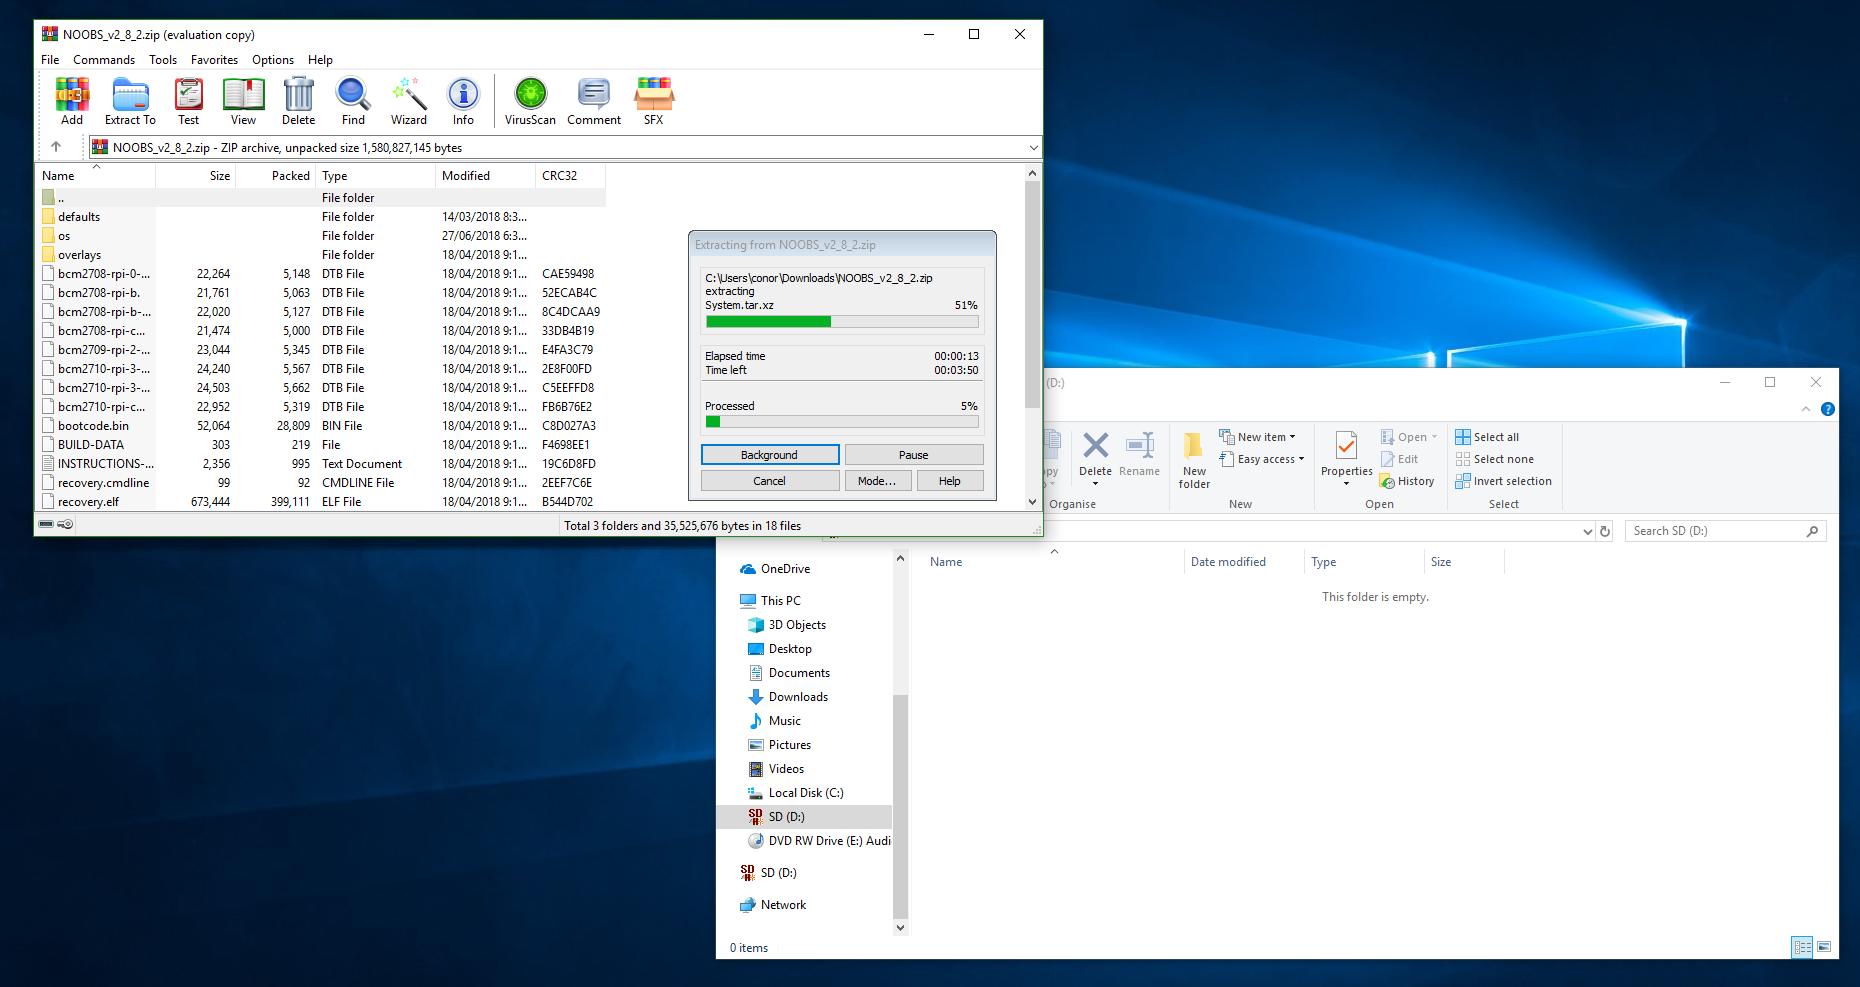This screenshot has height=987, width=1860.
Task: Select Downloads in the navigation pane
Action: point(798,697)
